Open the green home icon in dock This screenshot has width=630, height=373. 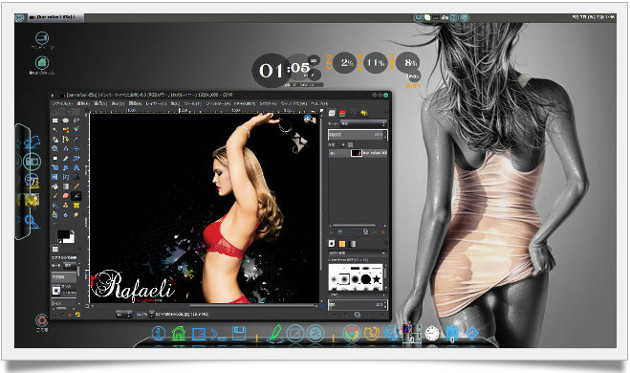pyautogui.click(x=179, y=333)
